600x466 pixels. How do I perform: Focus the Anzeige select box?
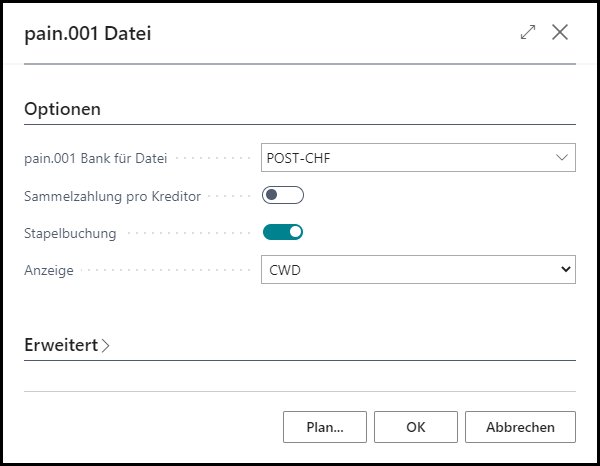(410, 269)
